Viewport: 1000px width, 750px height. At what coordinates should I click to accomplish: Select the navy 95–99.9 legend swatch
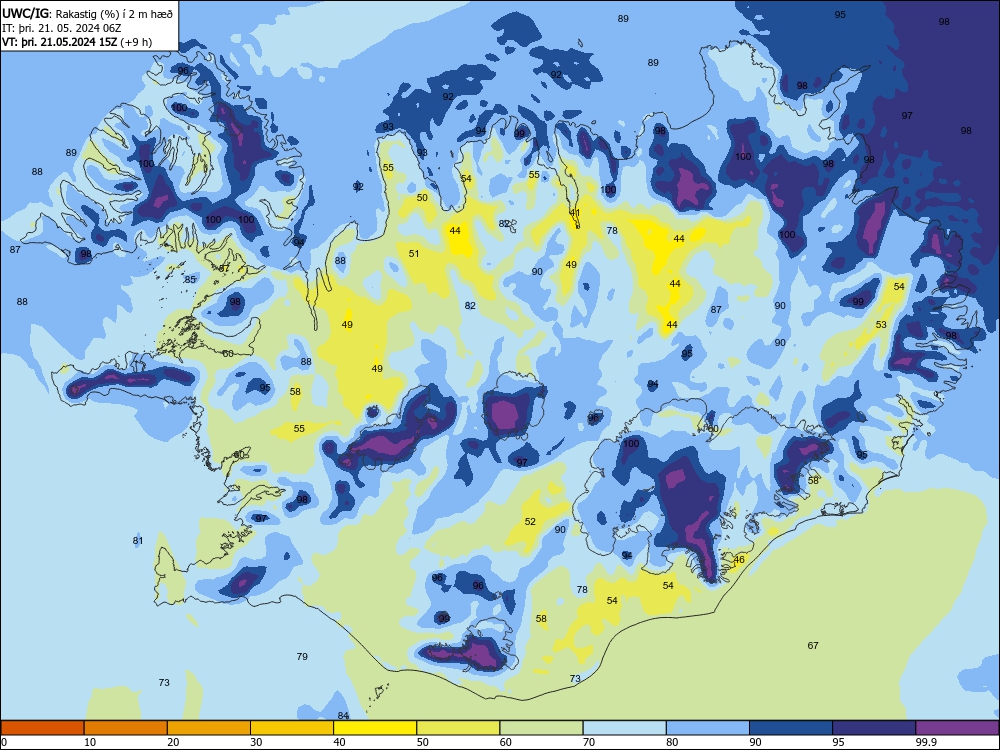874,728
